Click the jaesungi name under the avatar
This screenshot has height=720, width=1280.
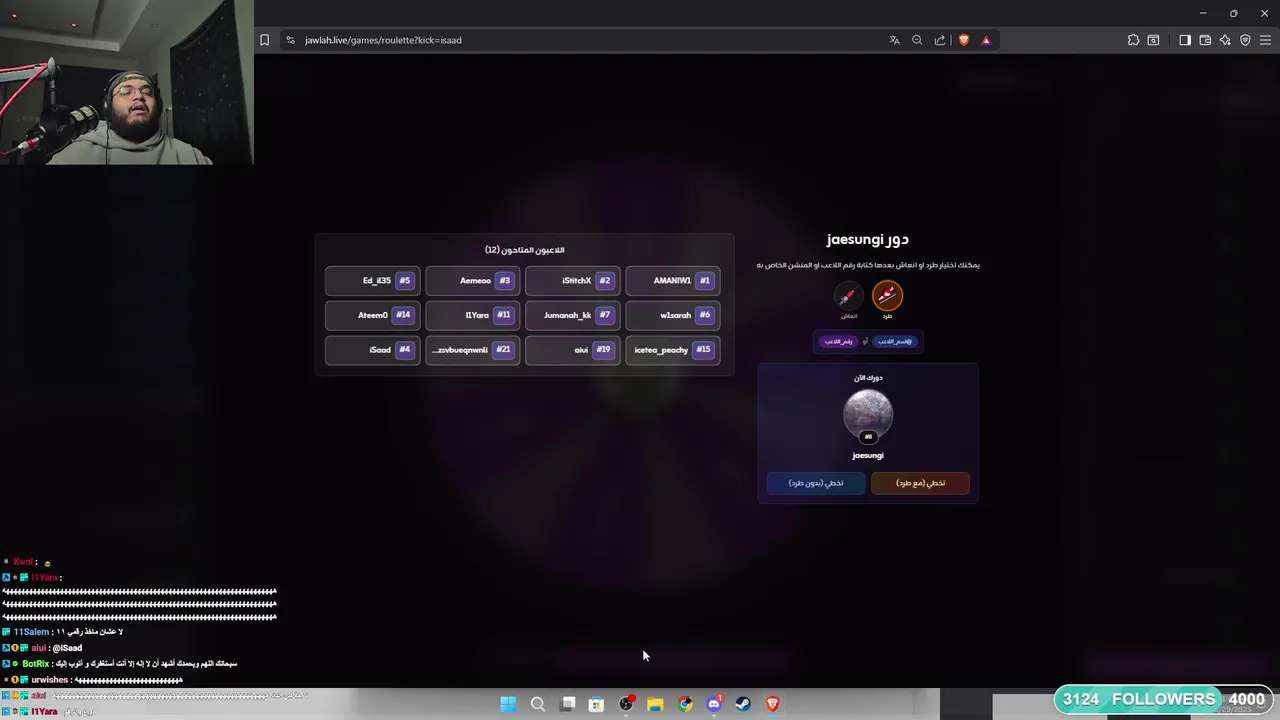coord(868,456)
